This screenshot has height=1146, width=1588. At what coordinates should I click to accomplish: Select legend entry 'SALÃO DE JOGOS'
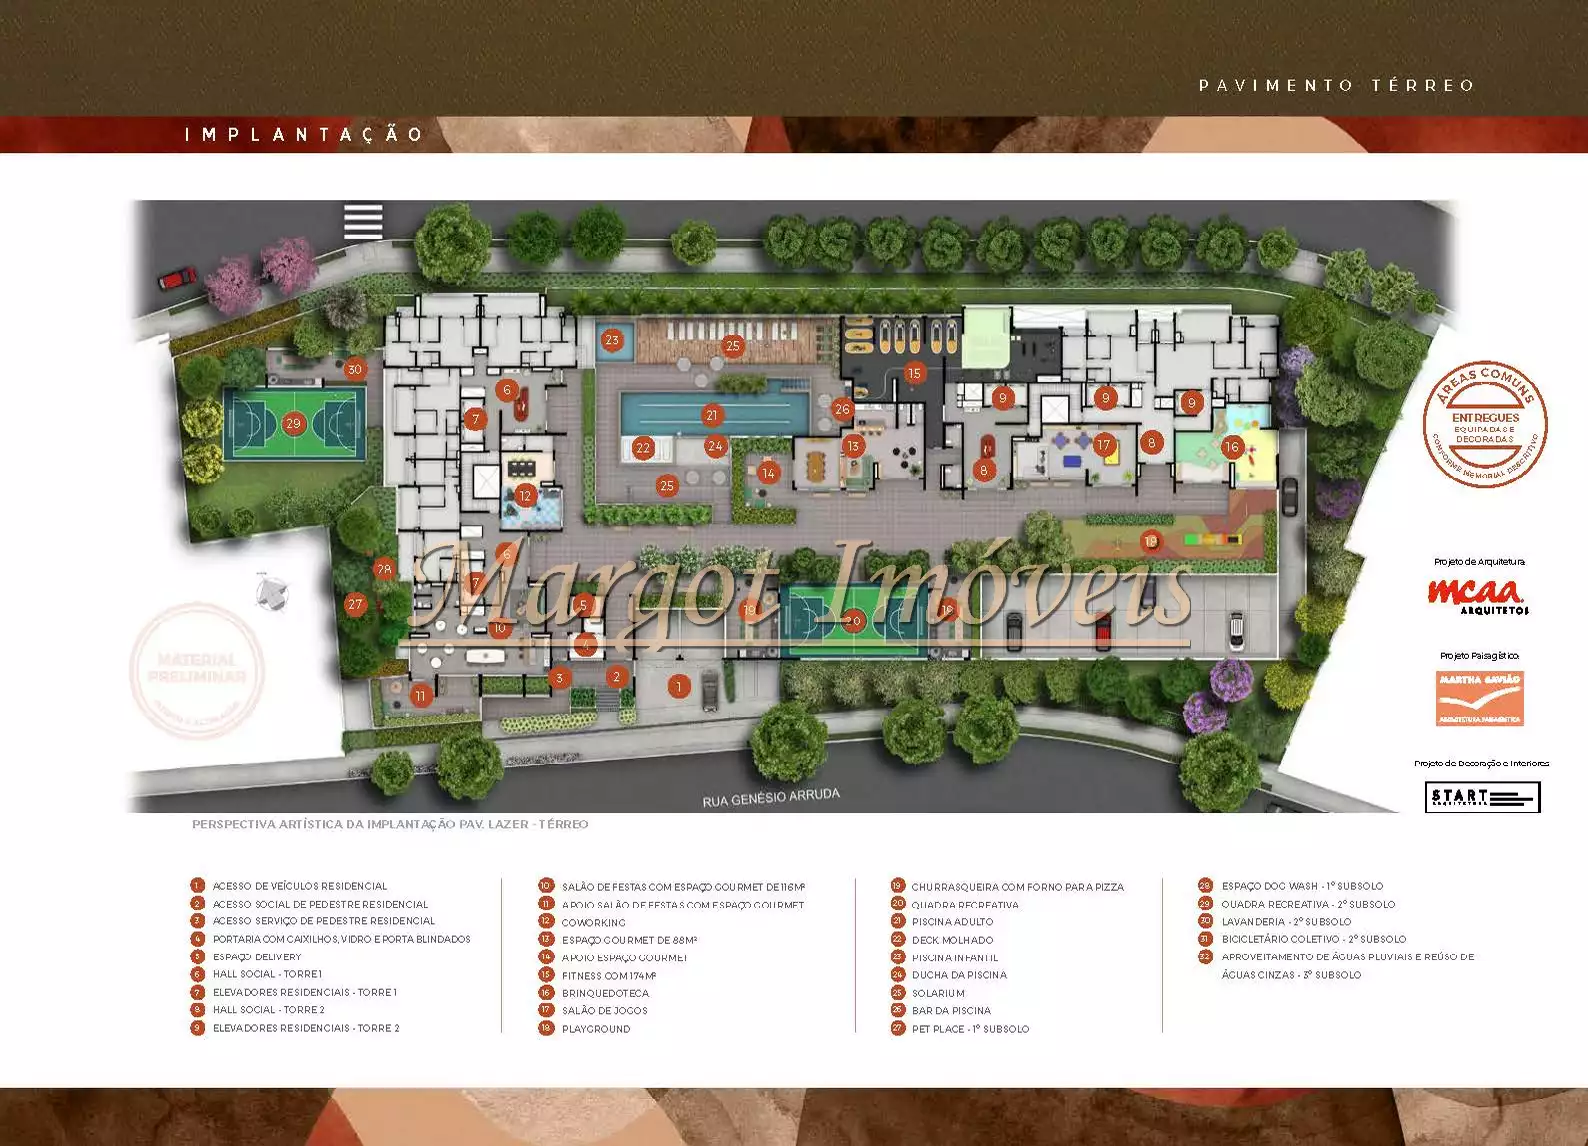[x=605, y=1011]
